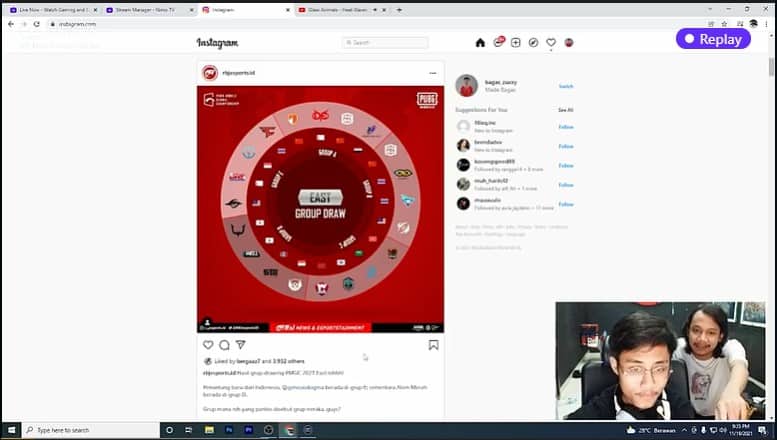Follow the suggested account with woman's avatar
777x440 pixels.
566,146
